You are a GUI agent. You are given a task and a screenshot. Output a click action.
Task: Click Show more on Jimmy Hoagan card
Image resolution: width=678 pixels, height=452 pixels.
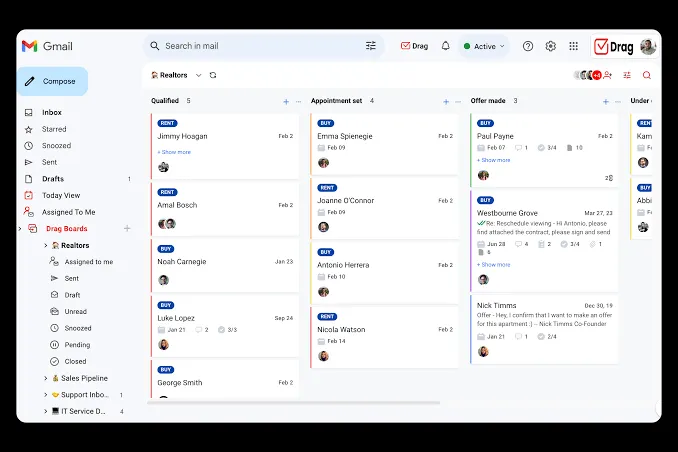[x=174, y=152]
